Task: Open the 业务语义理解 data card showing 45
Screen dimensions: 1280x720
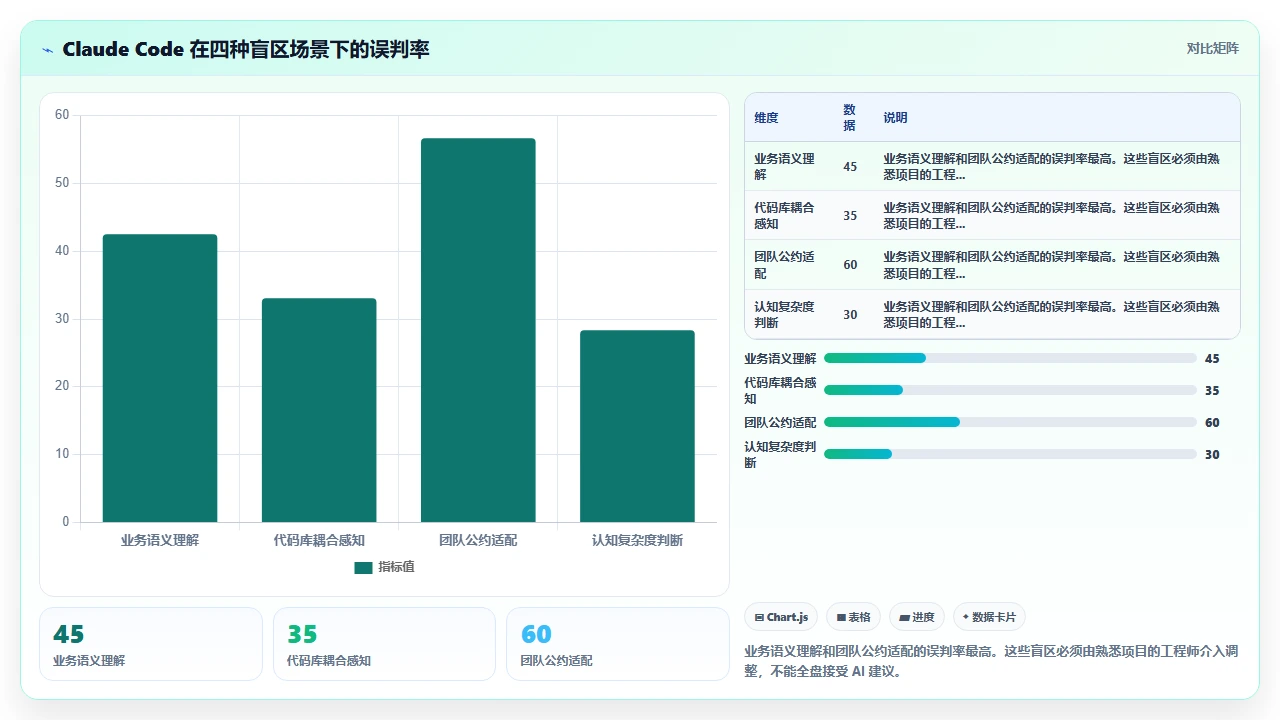Action: (151, 644)
